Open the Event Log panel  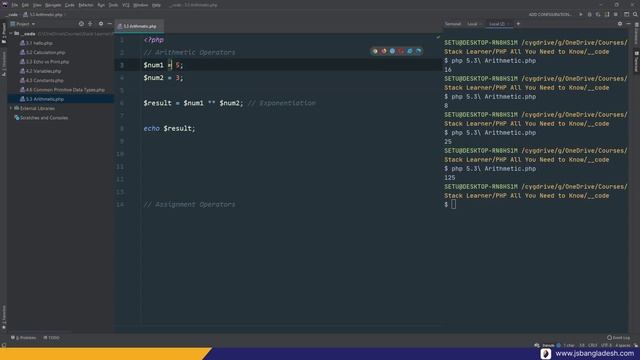coord(618,338)
